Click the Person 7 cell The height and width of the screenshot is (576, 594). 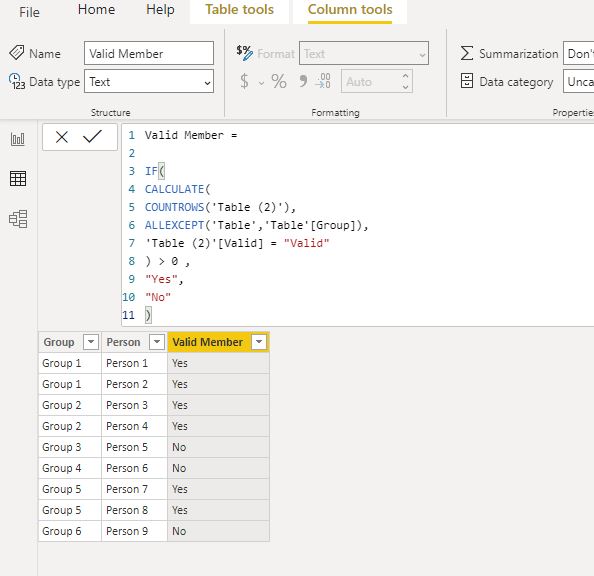(x=134, y=489)
